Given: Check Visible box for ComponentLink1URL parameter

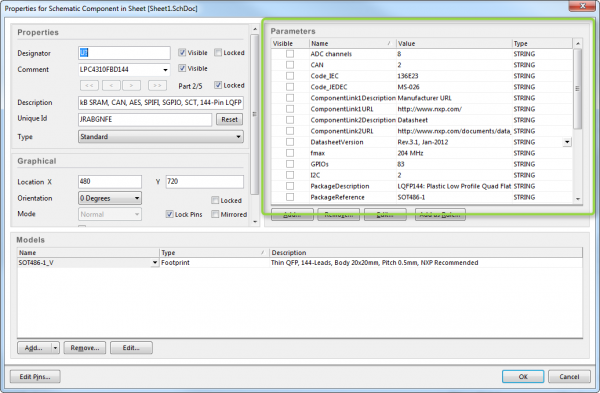Looking at the screenshot, I should coord(290,109).
